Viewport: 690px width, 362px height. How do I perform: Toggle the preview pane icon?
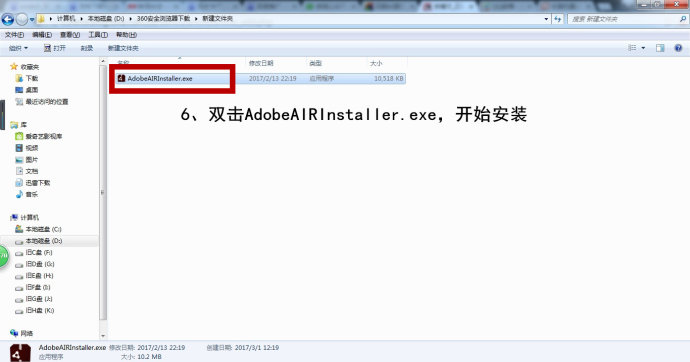click(660, 48)
